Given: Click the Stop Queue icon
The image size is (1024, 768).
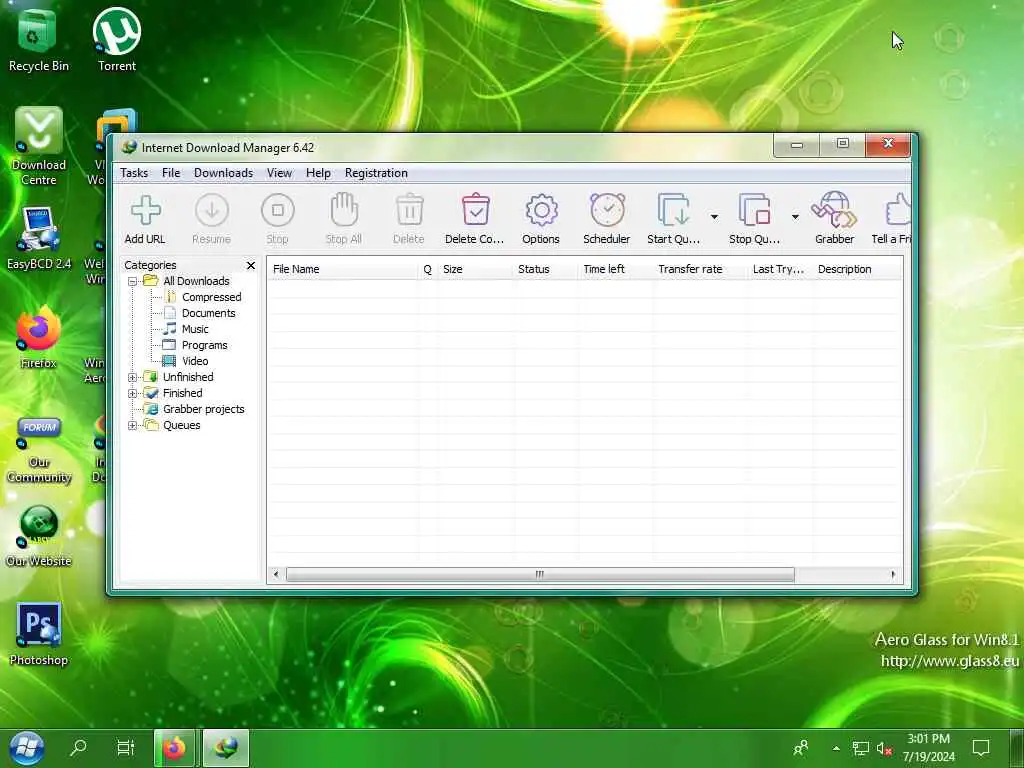Looking at the screenshot, I should click(754, 210).
